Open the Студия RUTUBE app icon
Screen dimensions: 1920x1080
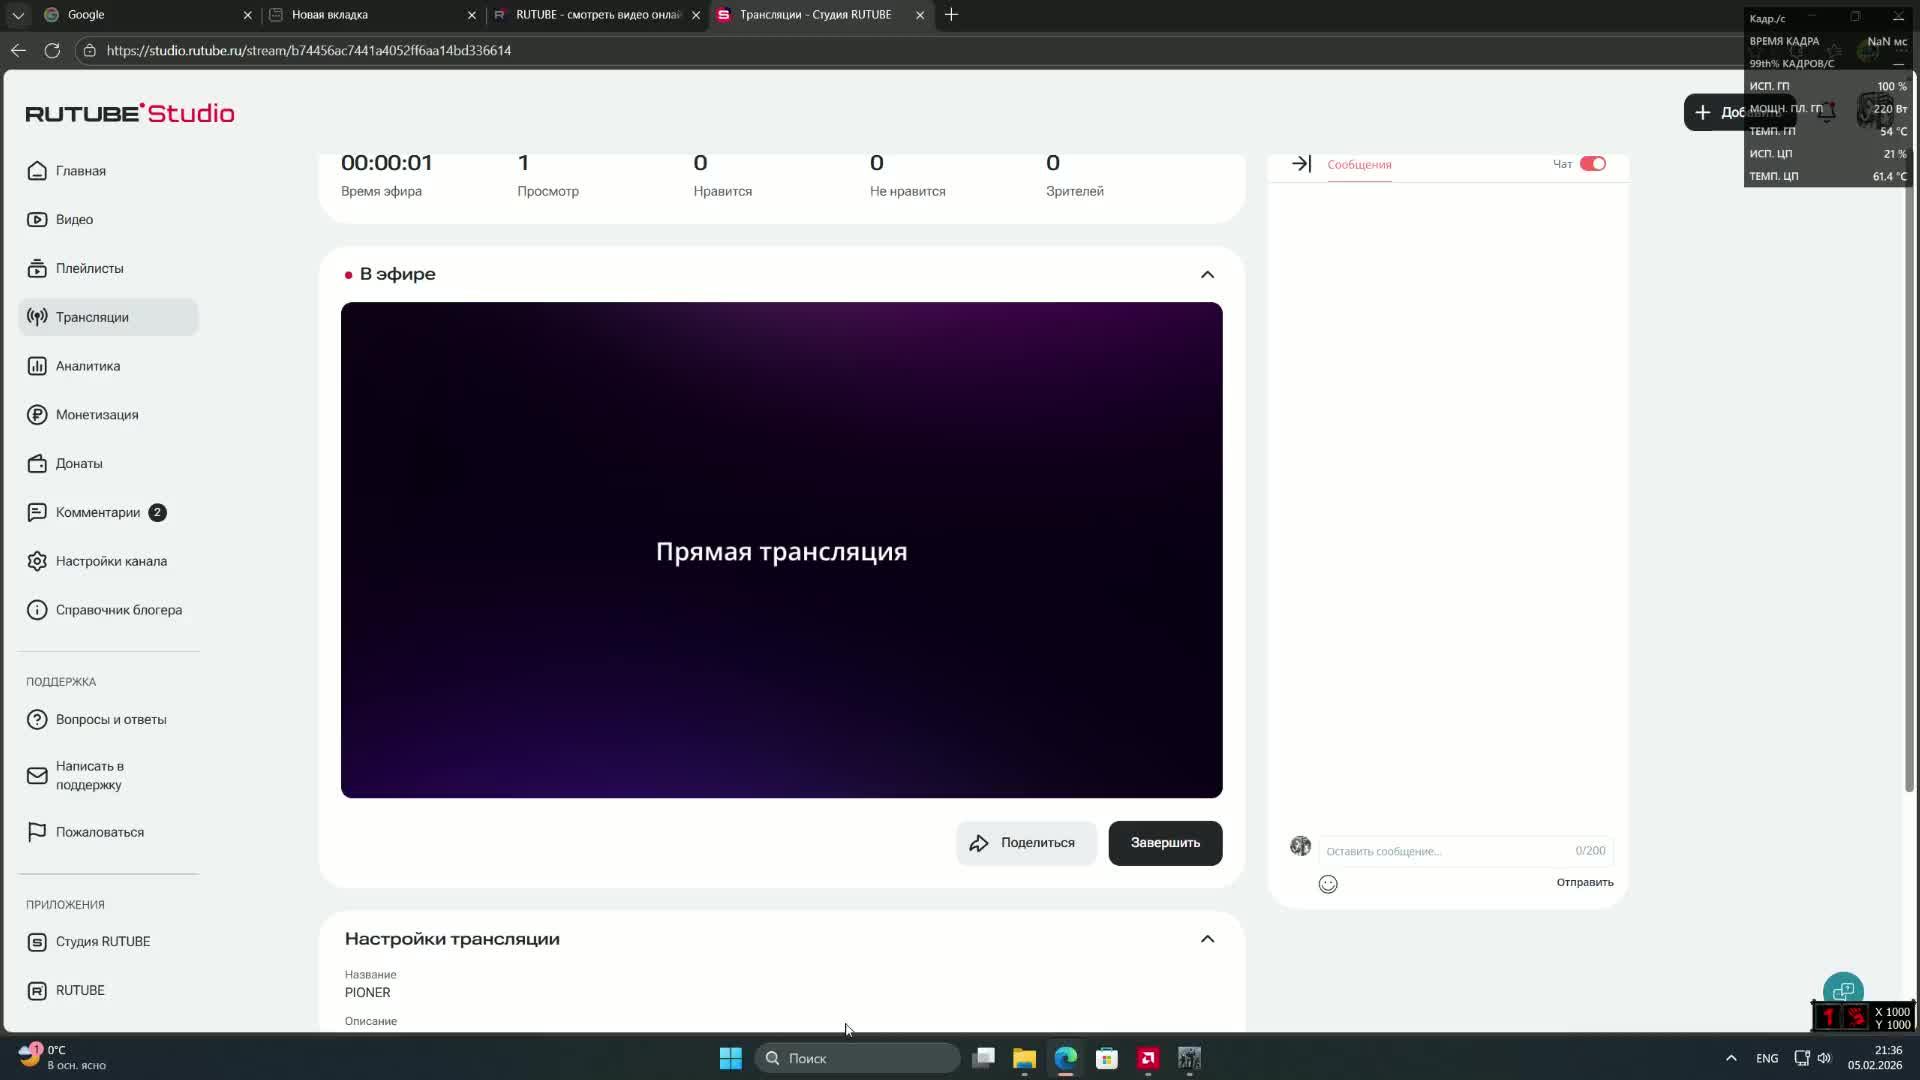(x=37, y=942)
